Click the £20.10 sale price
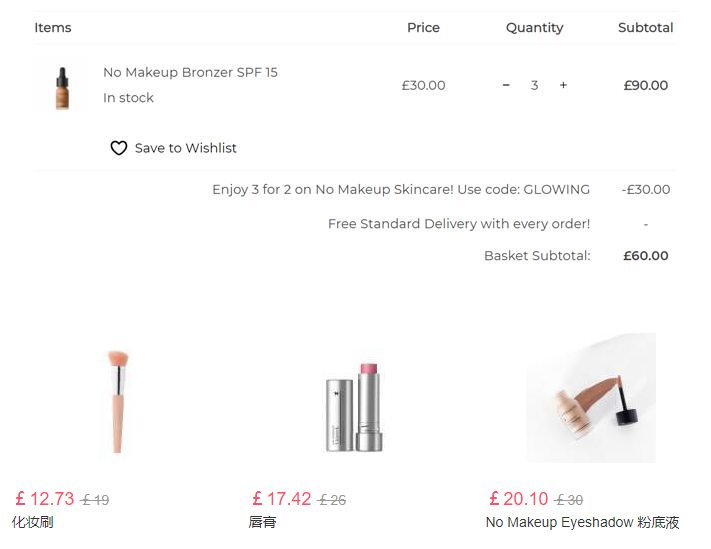Screen dimensions: 711x549 click(x=519, y=499)
